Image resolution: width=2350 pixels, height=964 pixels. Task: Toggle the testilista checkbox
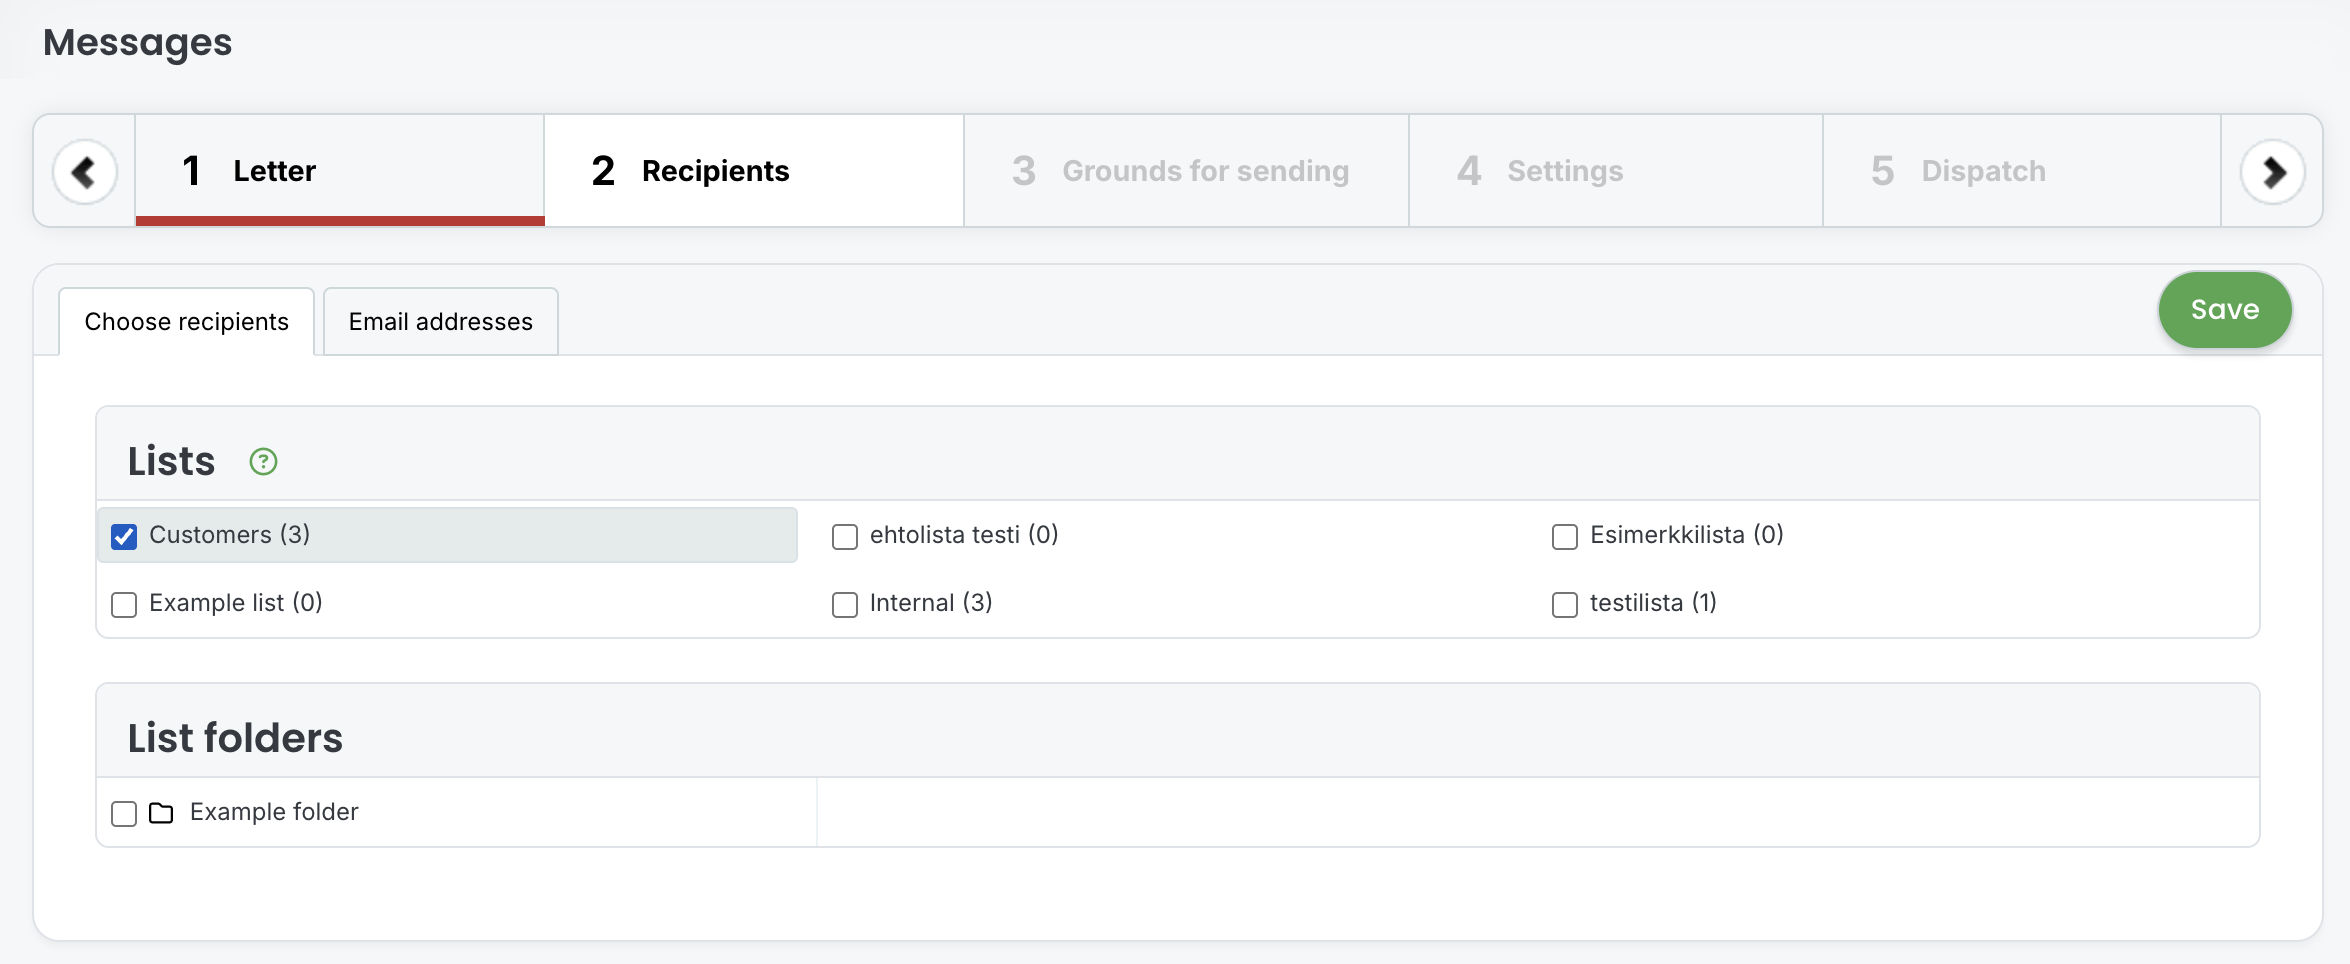[x=1565, y=605]
